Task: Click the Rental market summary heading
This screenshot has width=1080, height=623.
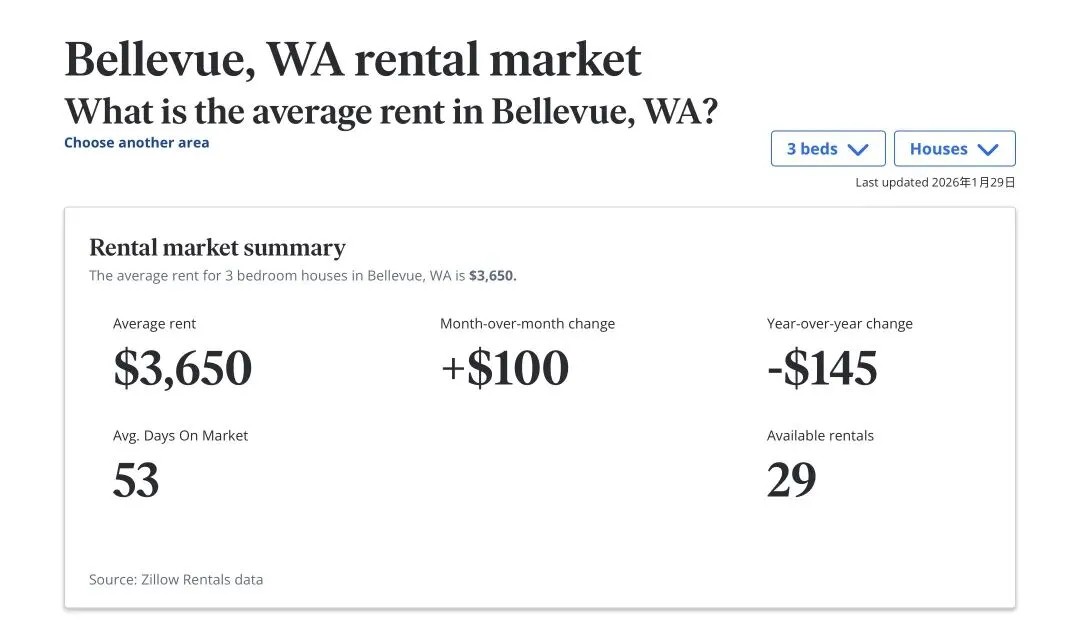Action: tap(217, 247)
